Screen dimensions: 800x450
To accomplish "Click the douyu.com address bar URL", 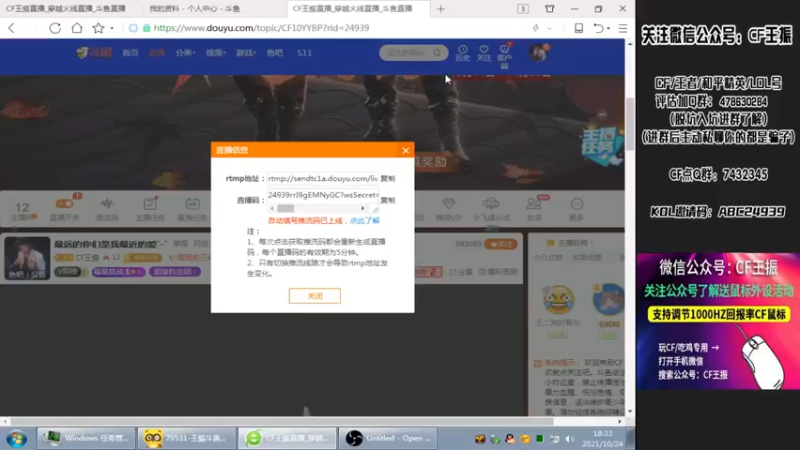I will point(261,28).
